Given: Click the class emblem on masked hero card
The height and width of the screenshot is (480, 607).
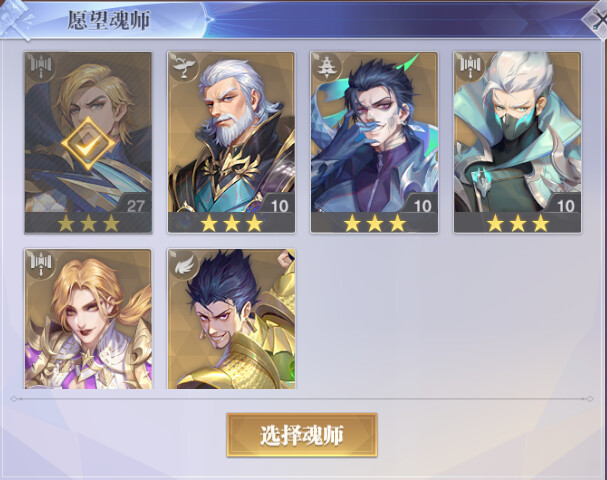Looking at the screenshot, I should (x=470, y=67).
